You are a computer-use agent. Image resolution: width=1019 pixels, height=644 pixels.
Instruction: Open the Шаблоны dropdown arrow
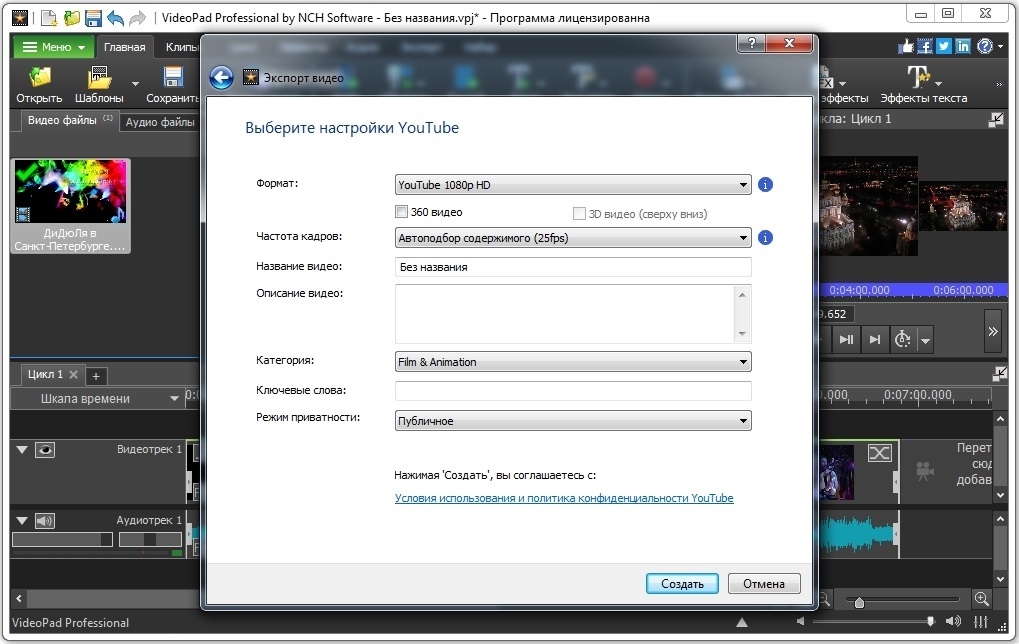click(135, 84)
